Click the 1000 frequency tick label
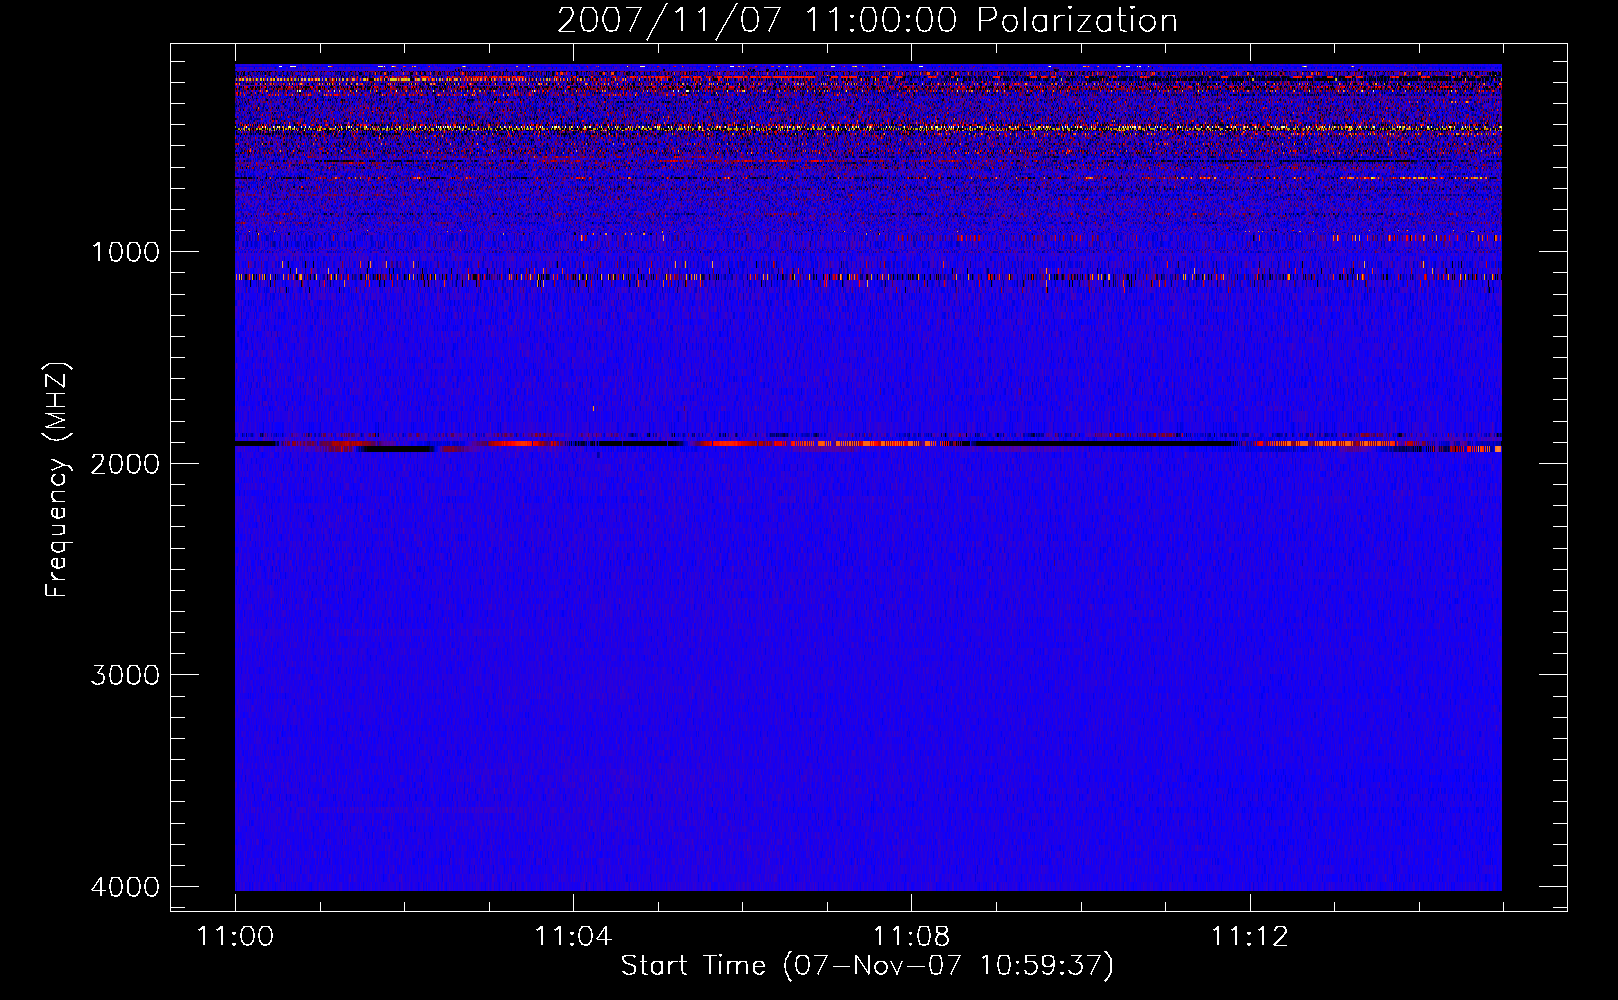The width and height of the screenshot is (1618, 1000). point(125,251)
